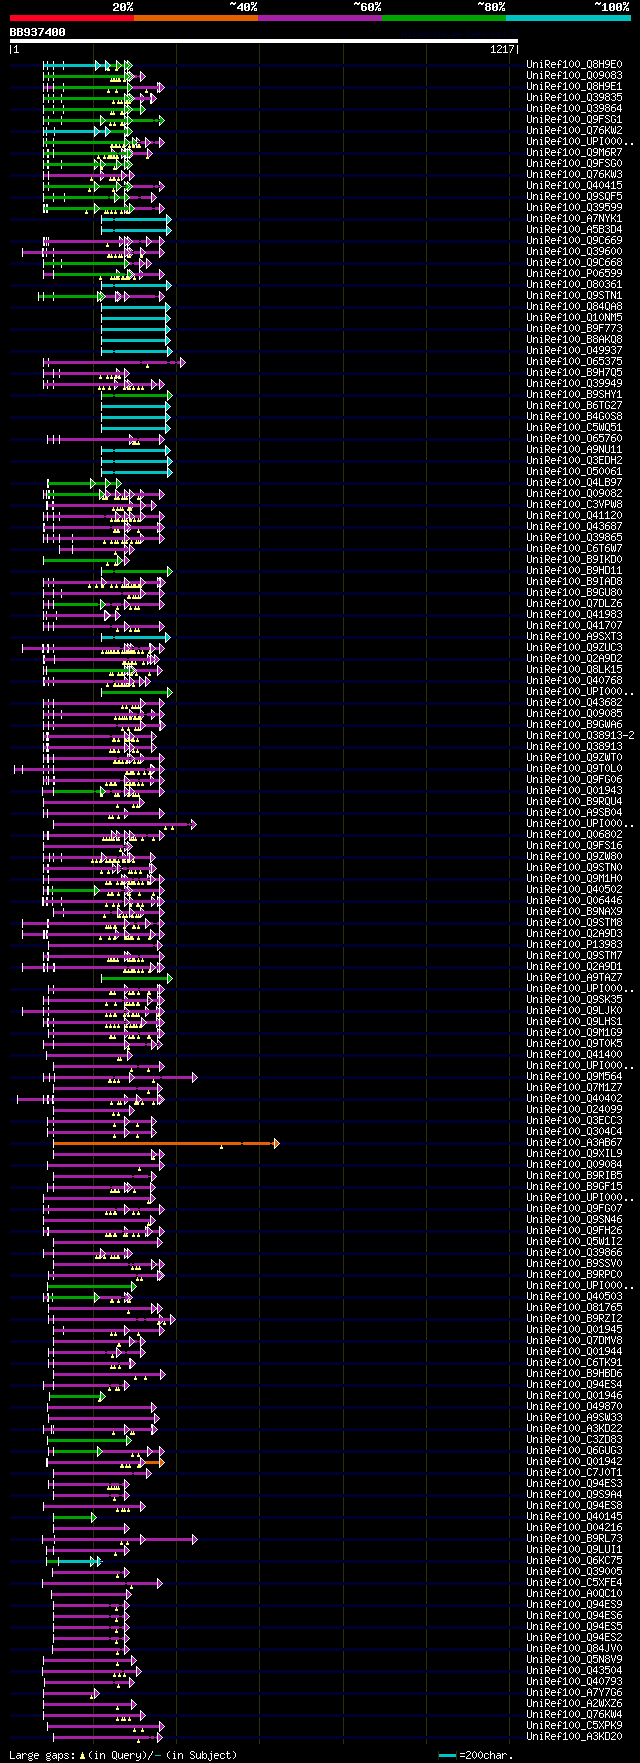Screen dimensions: 640x1763
Task: Click the UniRef100_B9SHY1 label
Action: [574, 395]
